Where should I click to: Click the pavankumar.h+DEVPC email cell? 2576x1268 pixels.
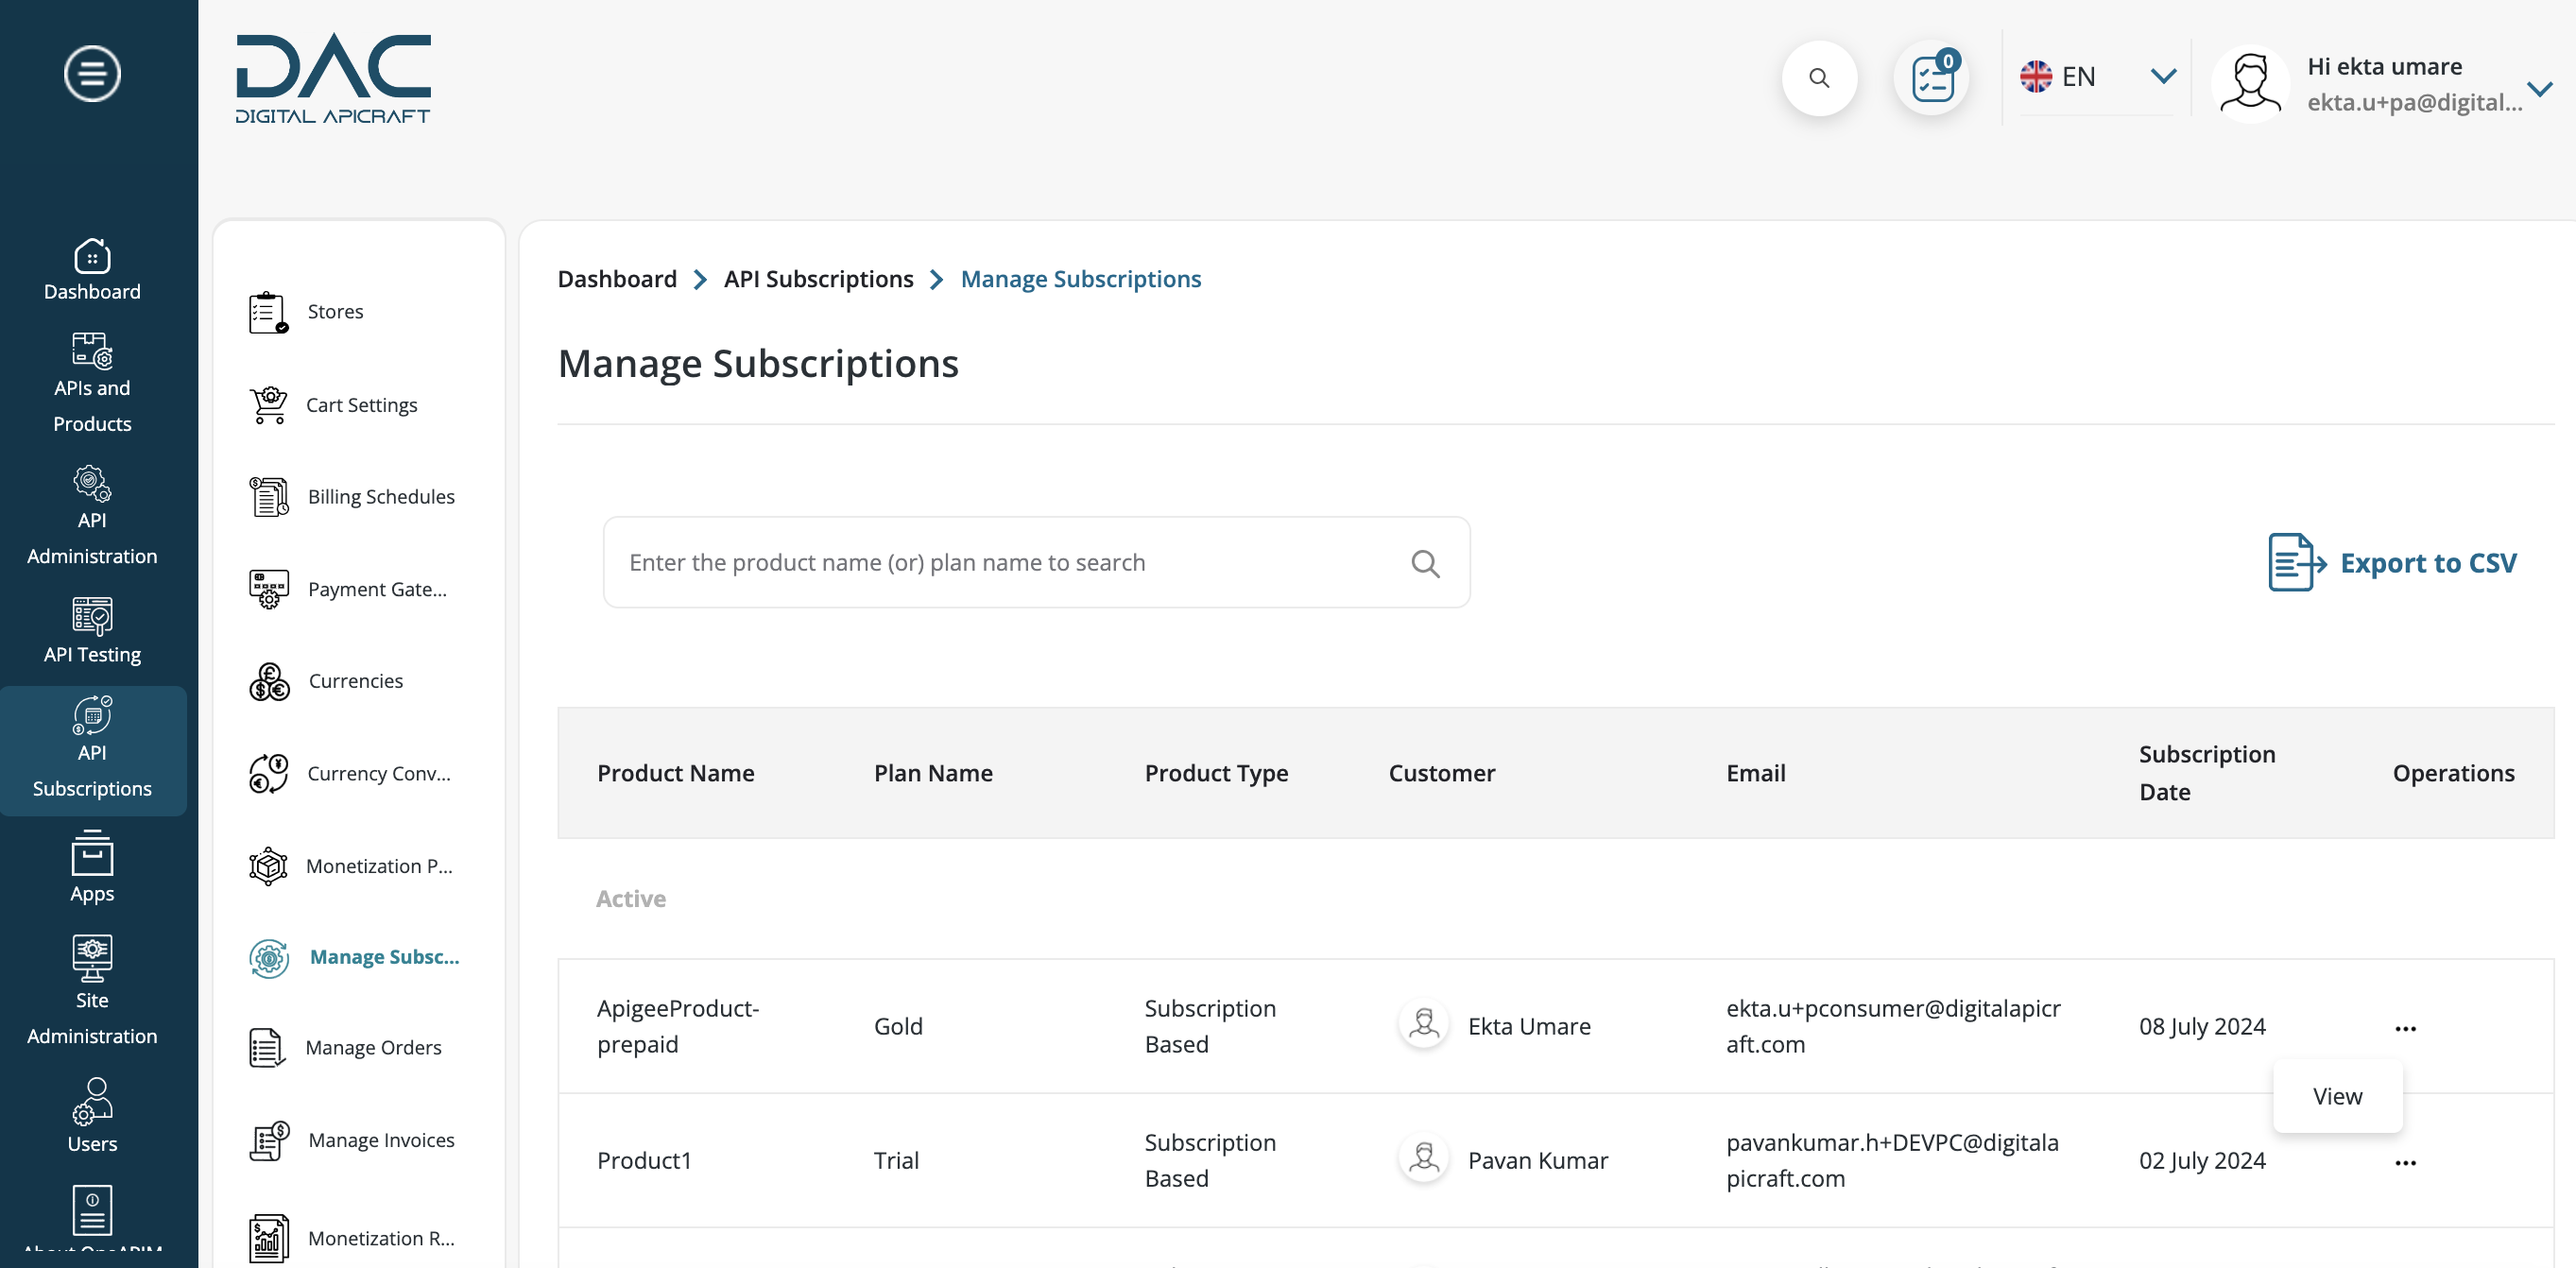click(x=1892, y=1160)
